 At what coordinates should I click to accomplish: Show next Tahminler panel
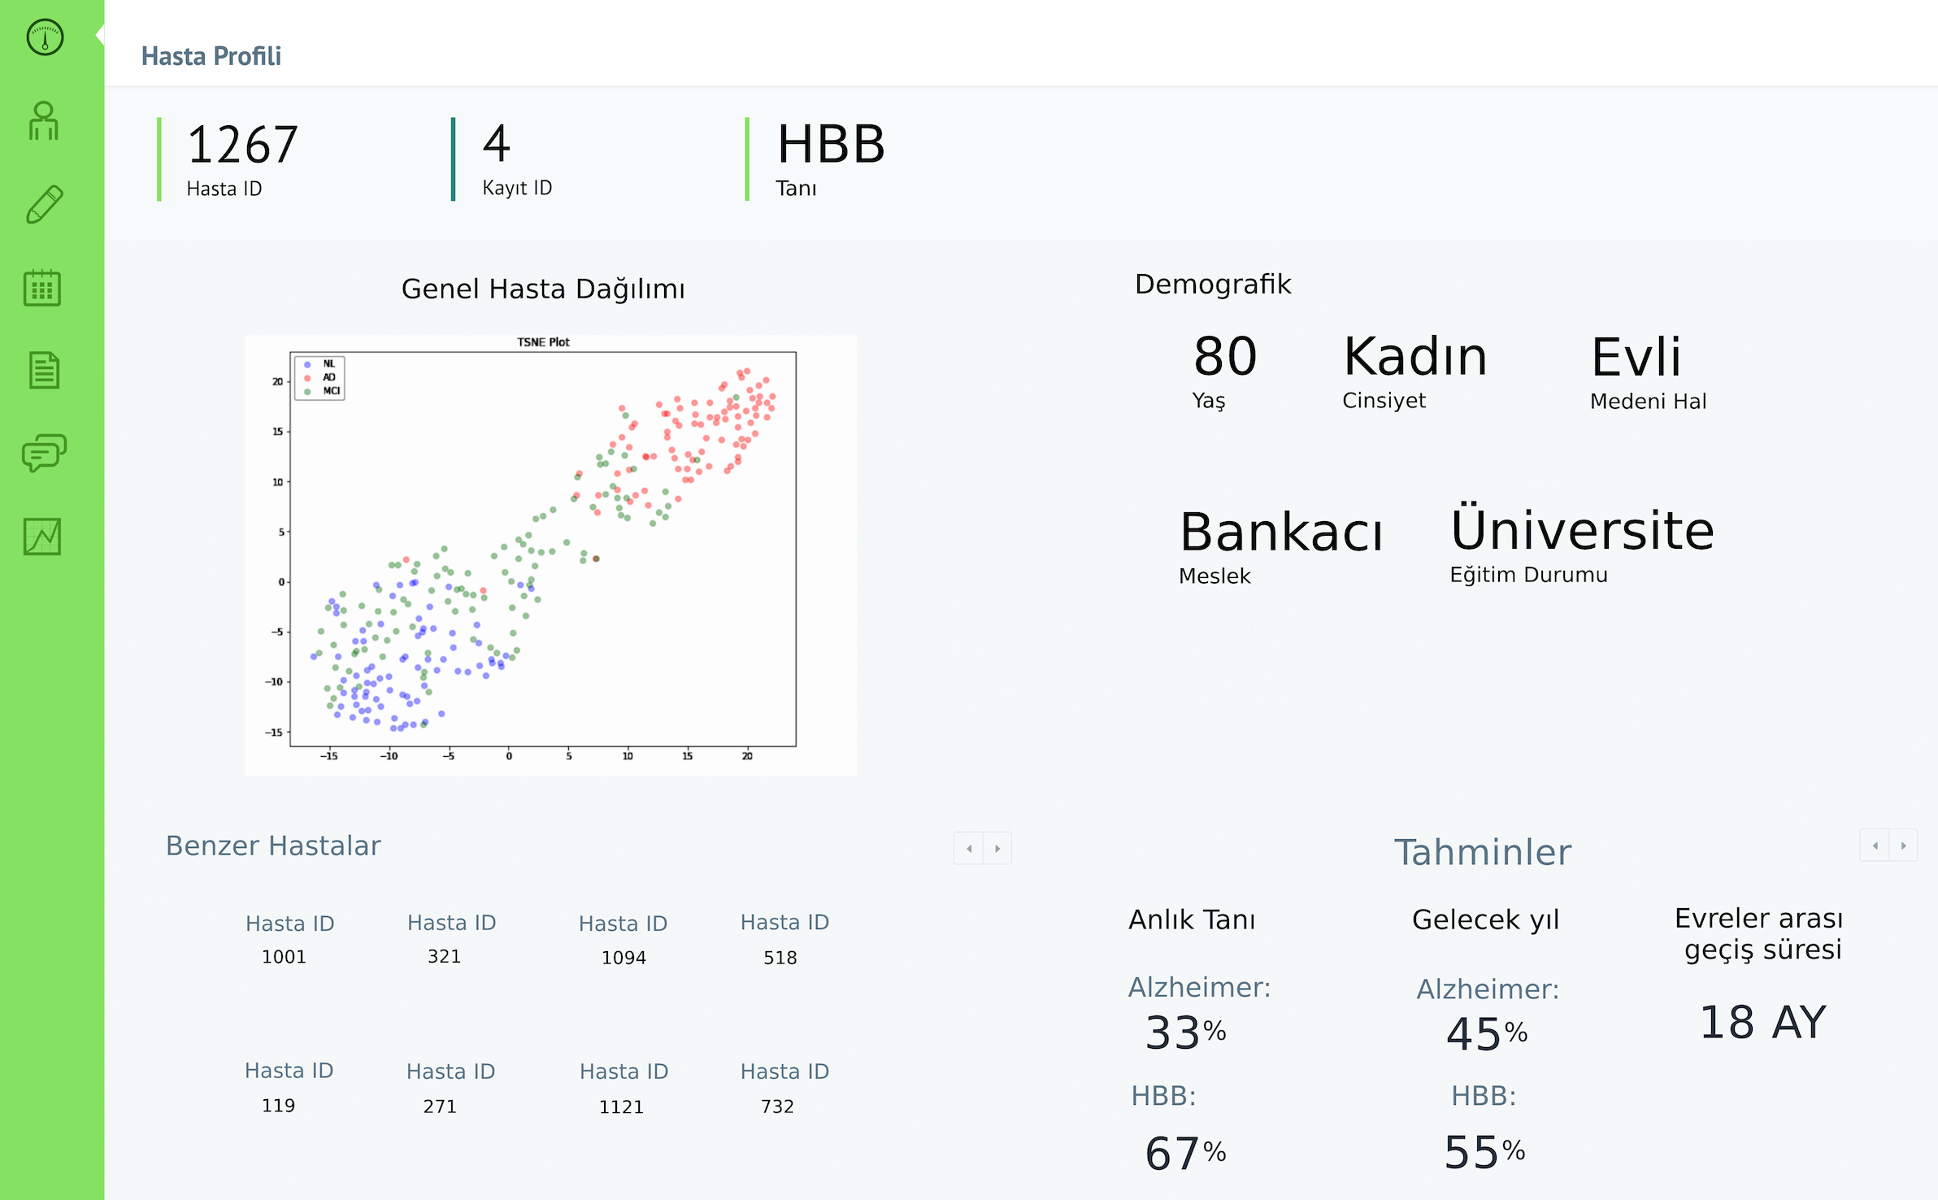point(1903,845)
